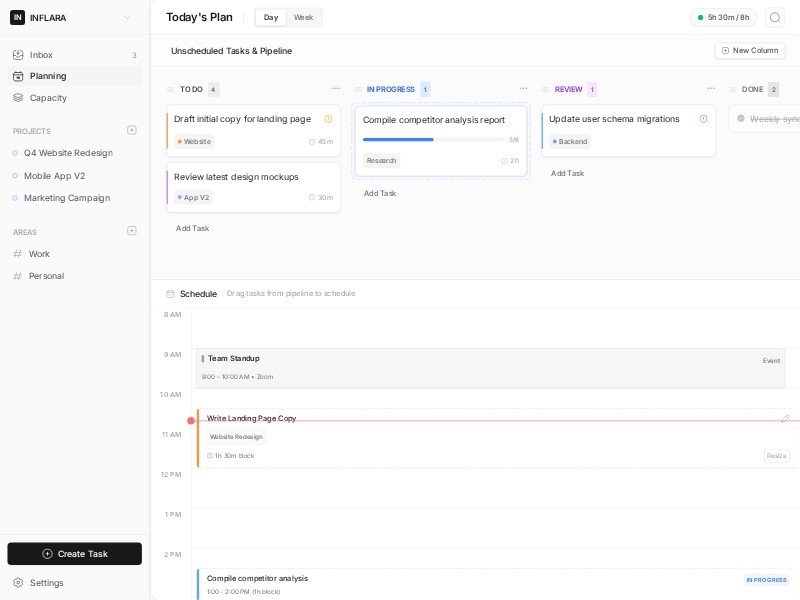Screen dimensions: 800x600
Task: Click edit pencil on Write Landing Page Copy
Action: coord(785,419)
